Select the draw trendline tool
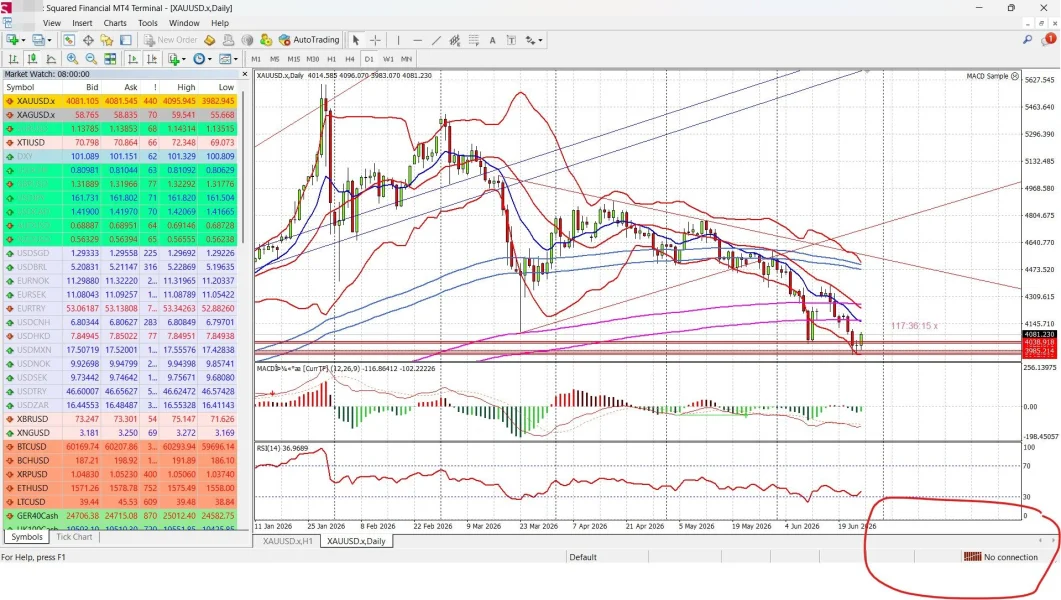 tap(436, 41)
